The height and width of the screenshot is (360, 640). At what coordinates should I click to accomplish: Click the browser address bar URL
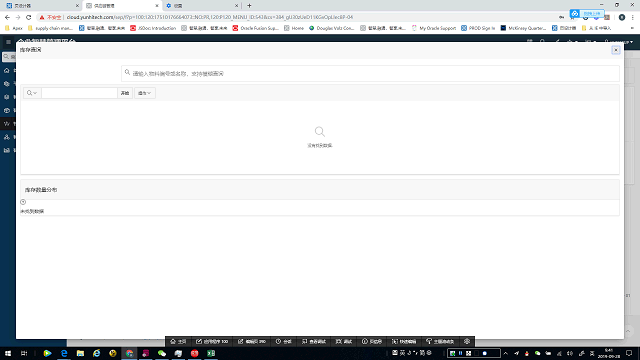click(x=209, y=17)
